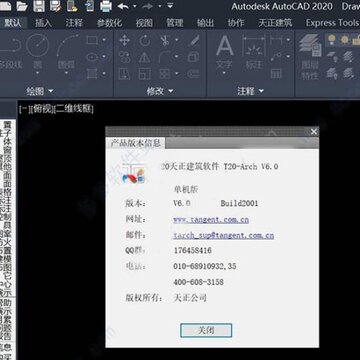Screen dimensions: 360x360
Task: Click the 关闭 button in the dialog
Action: pyautogui.click(x=206, y=330)
